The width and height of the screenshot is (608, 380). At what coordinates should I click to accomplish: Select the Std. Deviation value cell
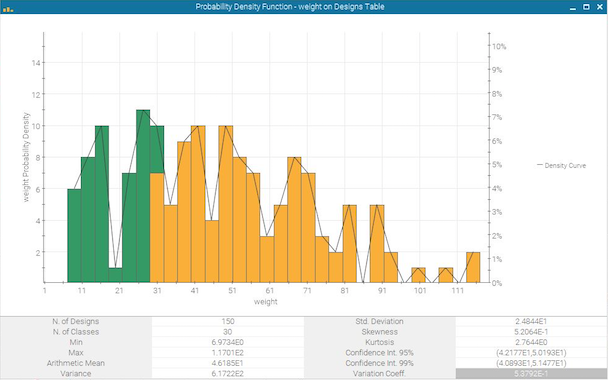pos(531,321)
